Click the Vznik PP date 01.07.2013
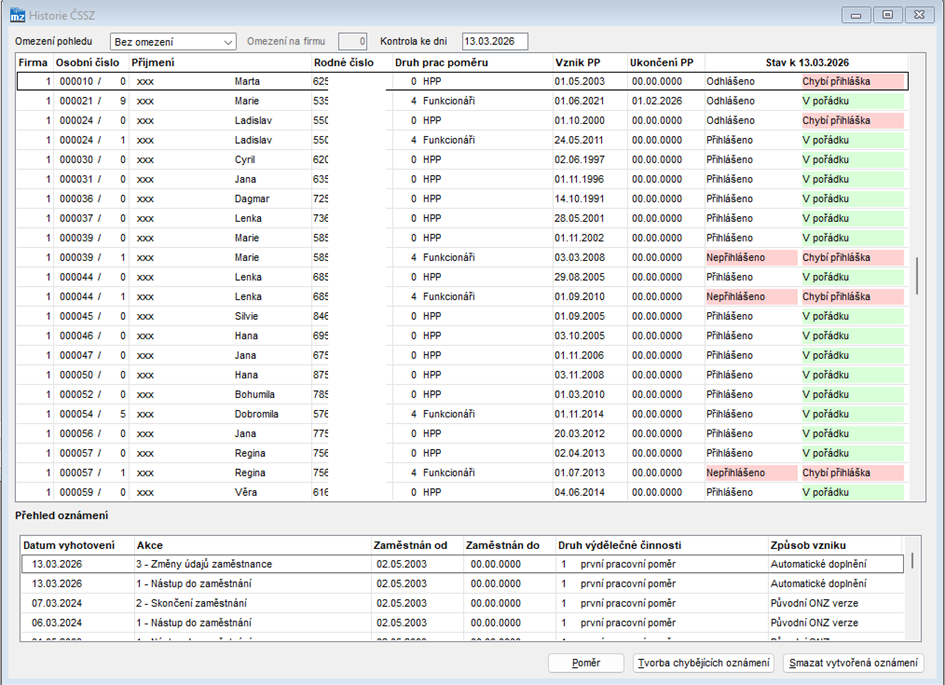Screen dimensions: 945x685 point(579,473)
